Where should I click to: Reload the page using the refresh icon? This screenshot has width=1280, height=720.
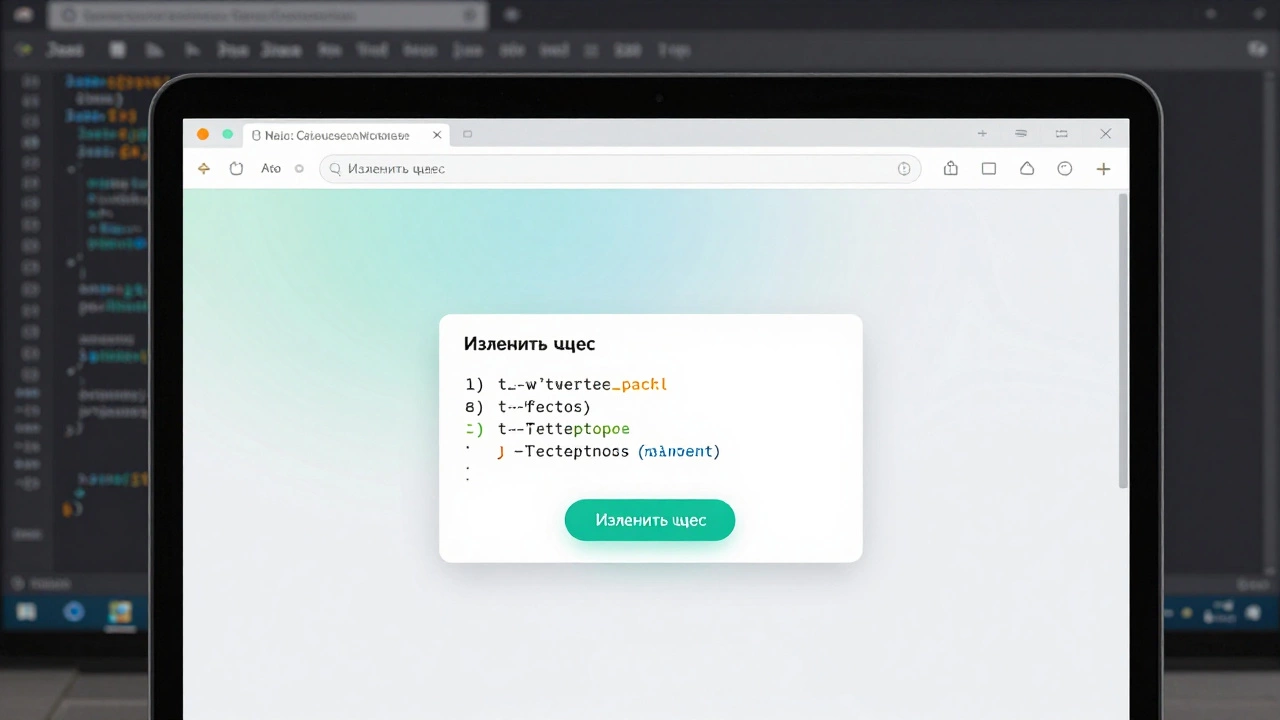pos(236,168)
